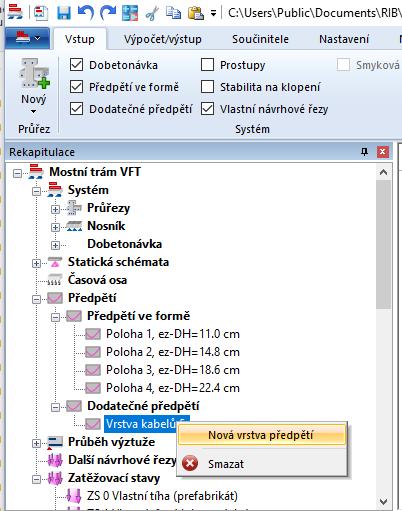Viewport: 402px width, 511px height.
Task: Click the Nový cross-section icon
Action: pyautogui.click(x=34, y=73)
